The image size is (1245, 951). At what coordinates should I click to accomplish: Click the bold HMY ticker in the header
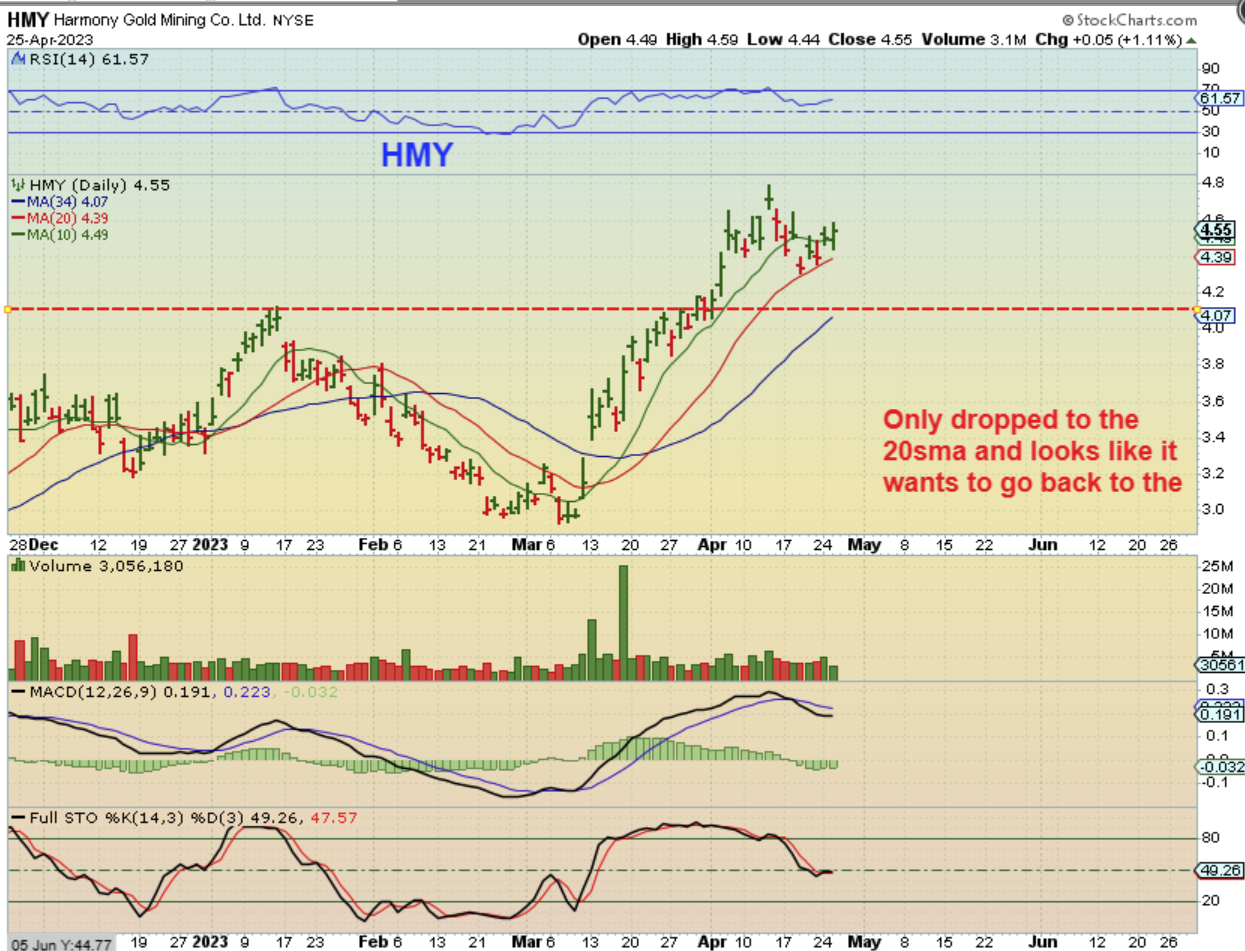[27, 20]
